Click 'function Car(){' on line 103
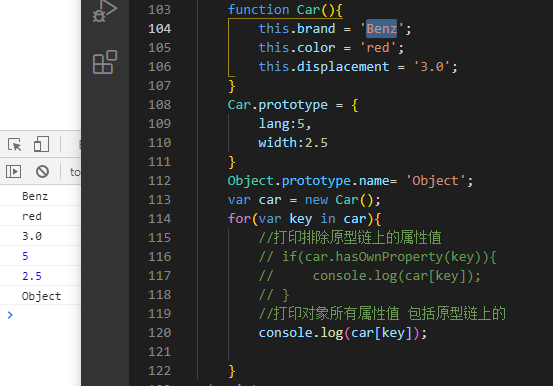The image size is (553, 386). pyautogui.click(x=285, y=10)
